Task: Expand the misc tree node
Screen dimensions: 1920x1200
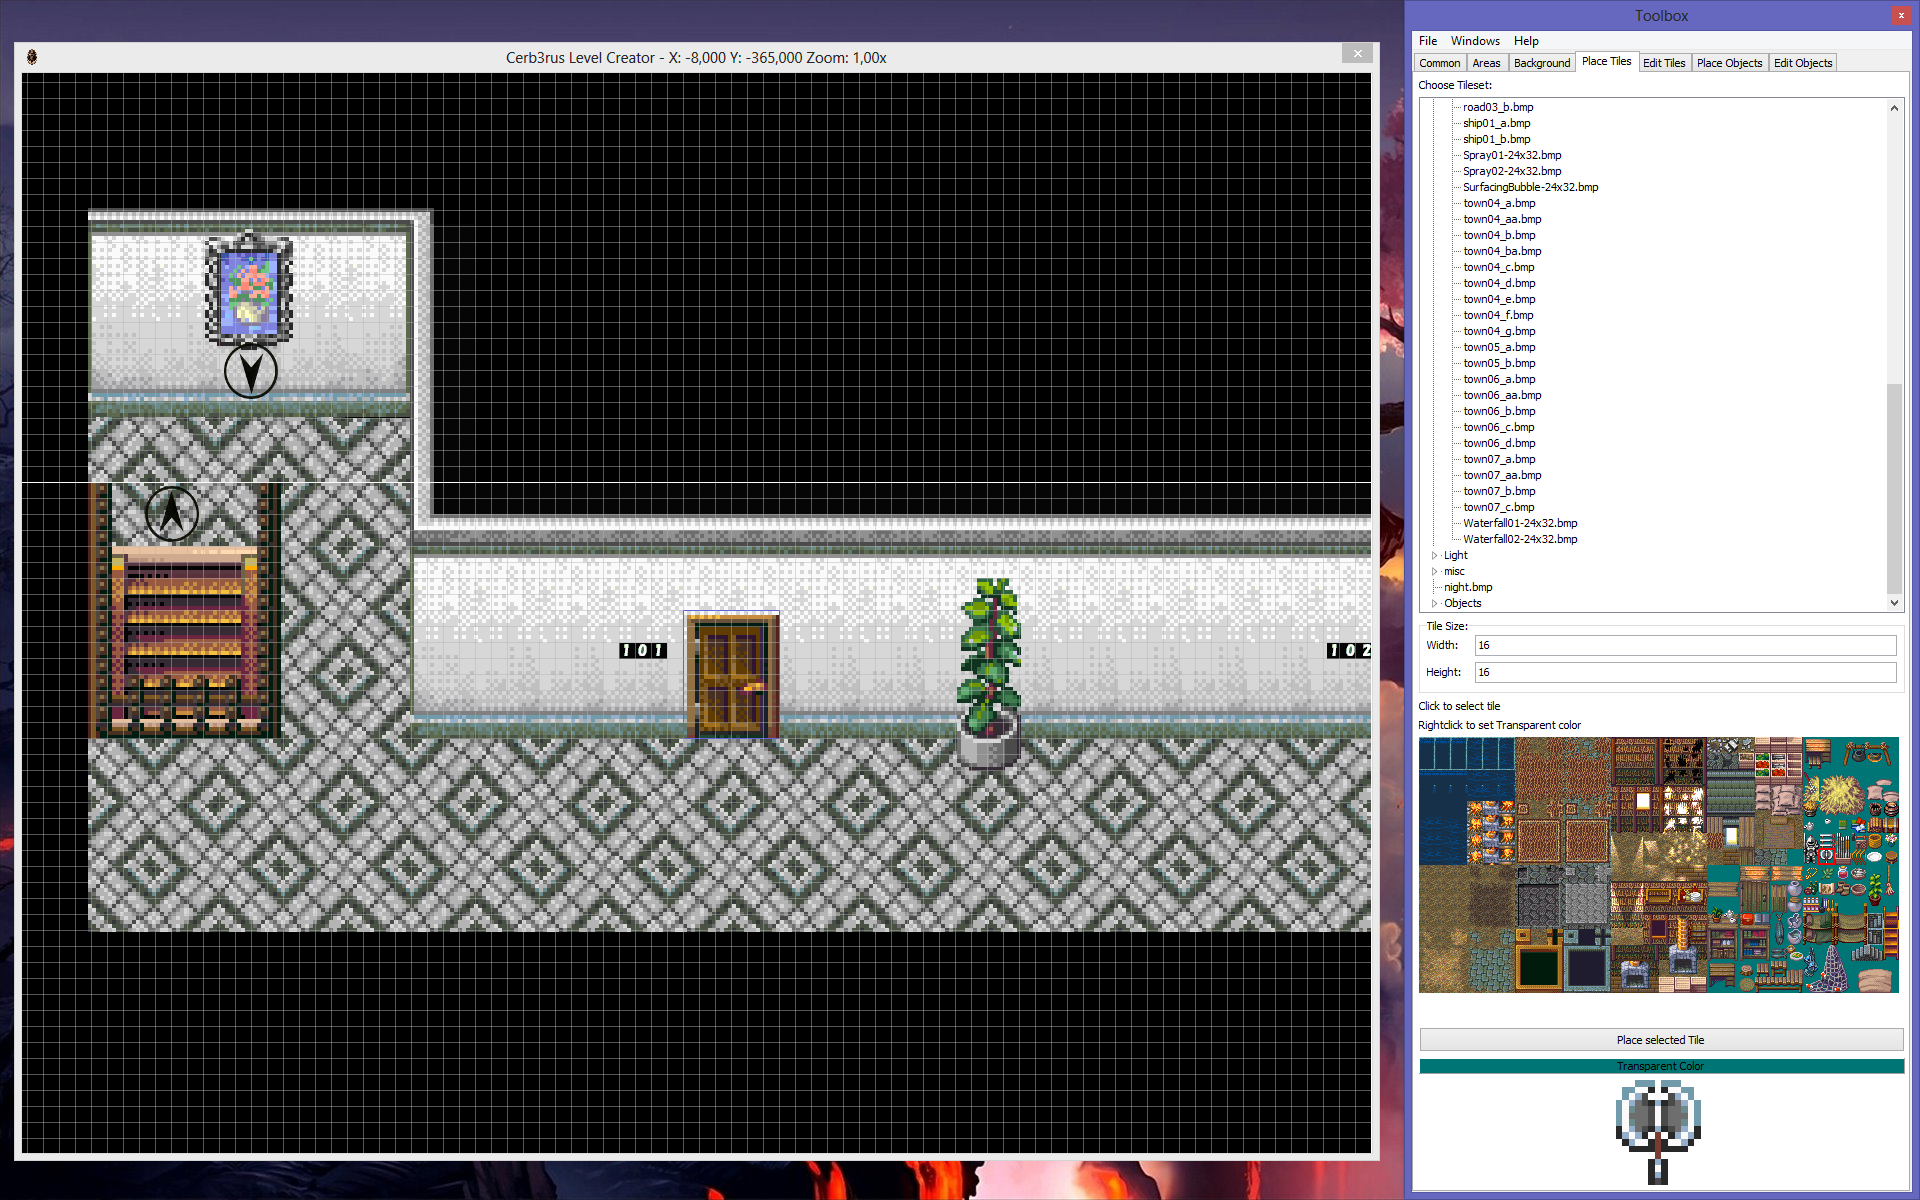Action: pos(1436,571)
